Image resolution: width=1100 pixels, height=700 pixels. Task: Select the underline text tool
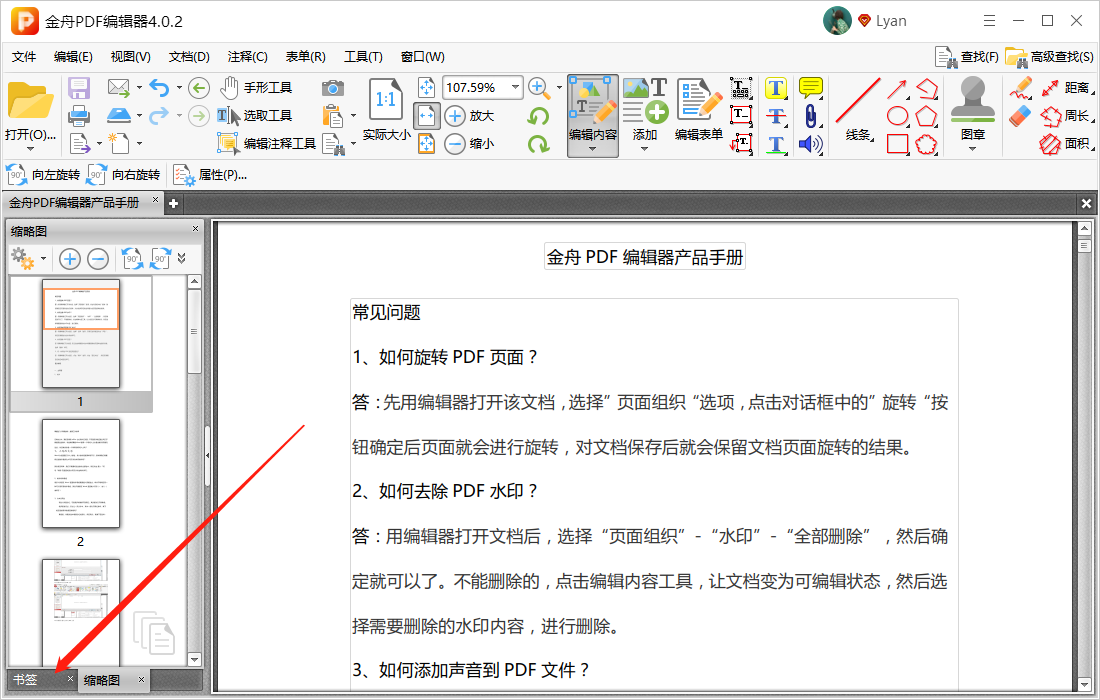775,144
